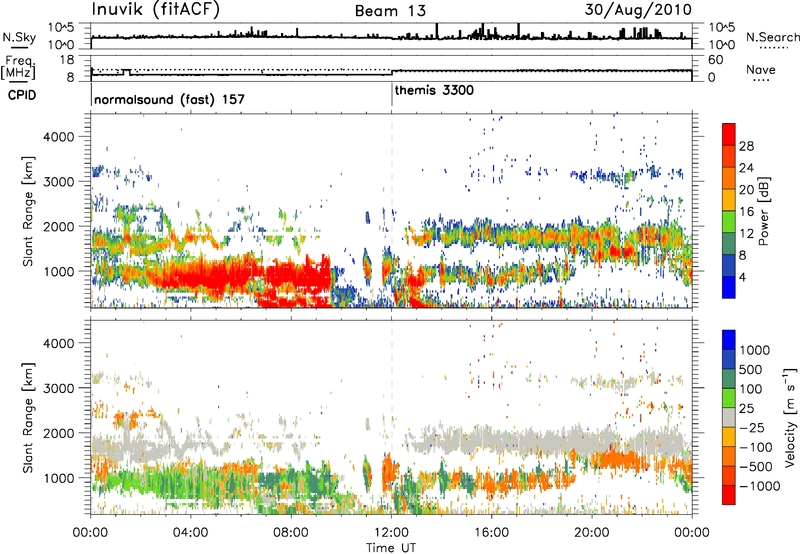Click '4000' on velocity panel range axis
Image resolution: width=800 pixels, height=554 pixels.
point(59,343)
